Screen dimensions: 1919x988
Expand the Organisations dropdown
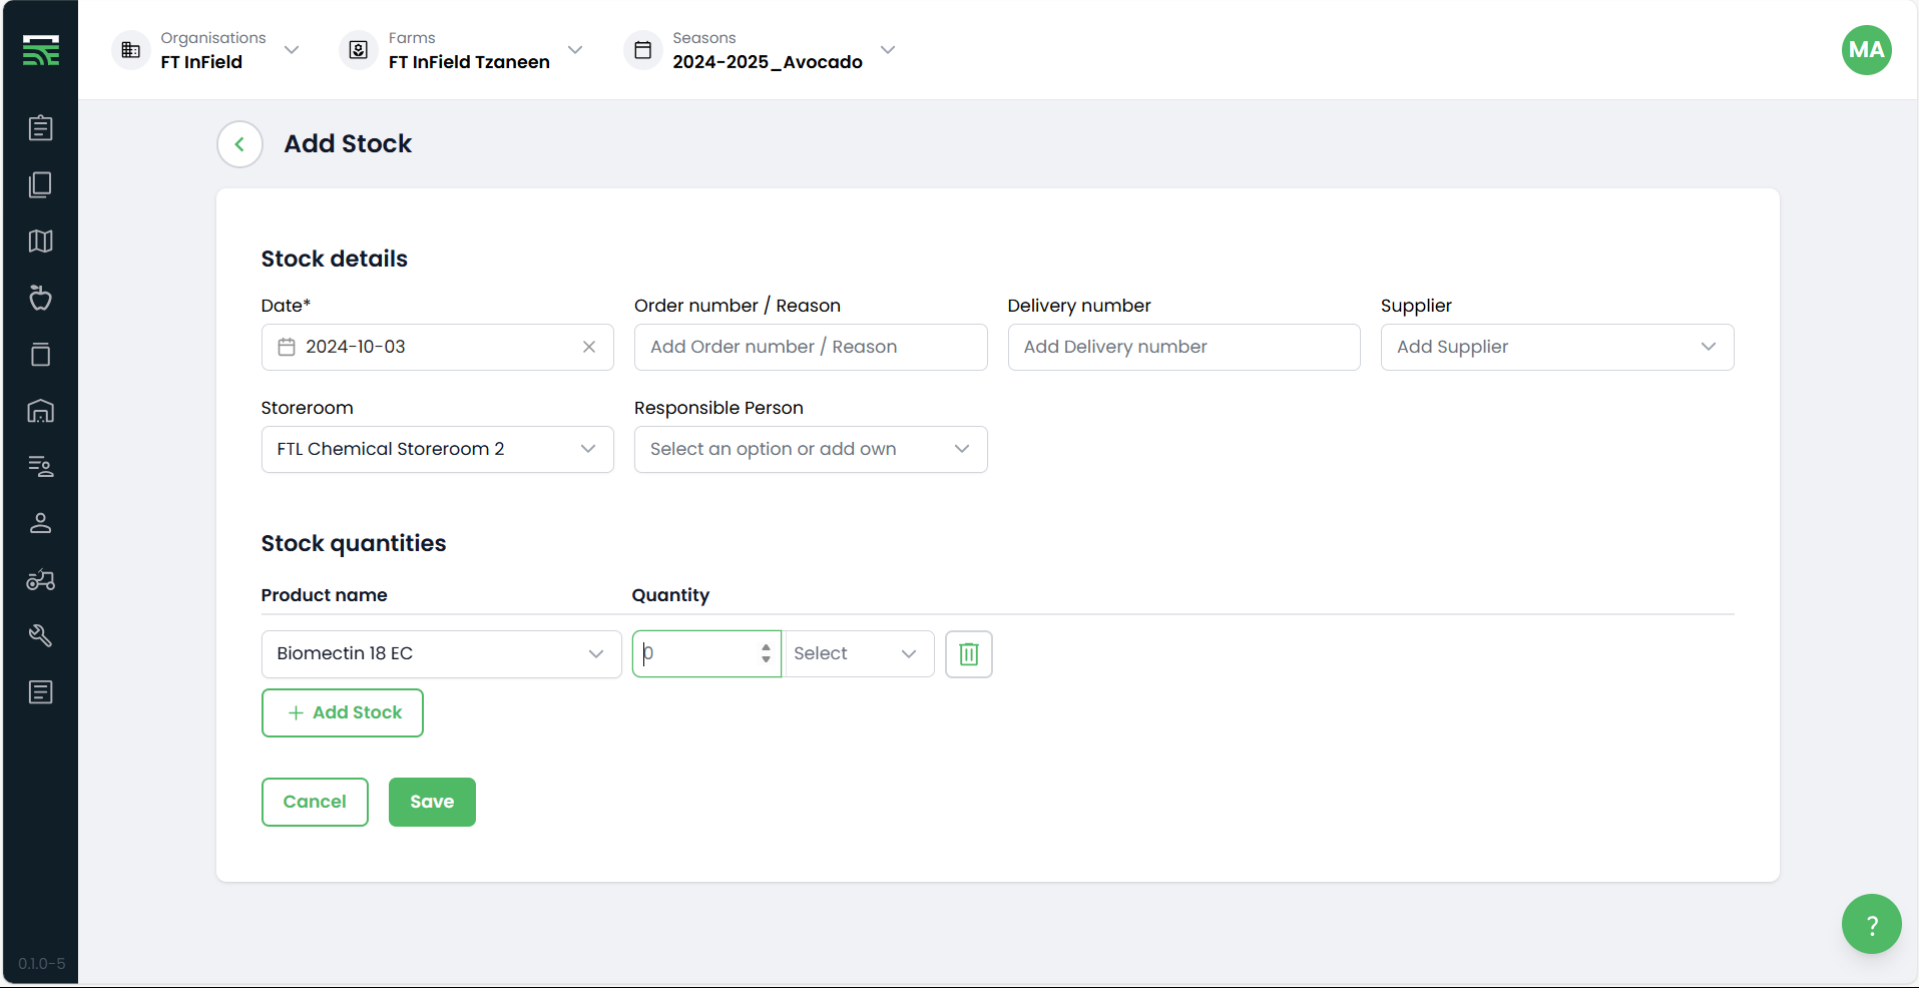[292, 50]
